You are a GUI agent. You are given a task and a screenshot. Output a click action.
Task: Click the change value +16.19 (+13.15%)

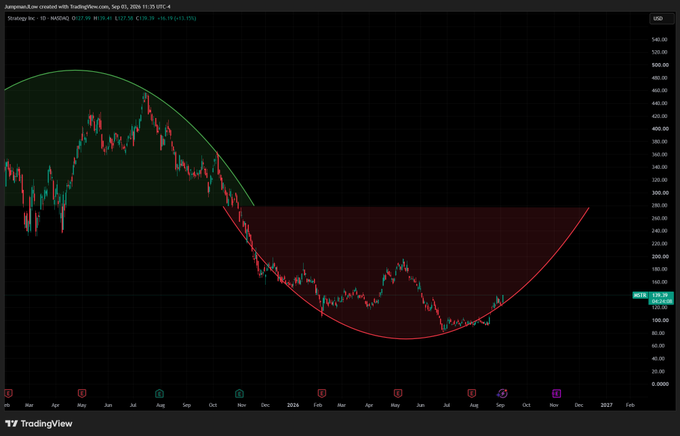point(177,19)
